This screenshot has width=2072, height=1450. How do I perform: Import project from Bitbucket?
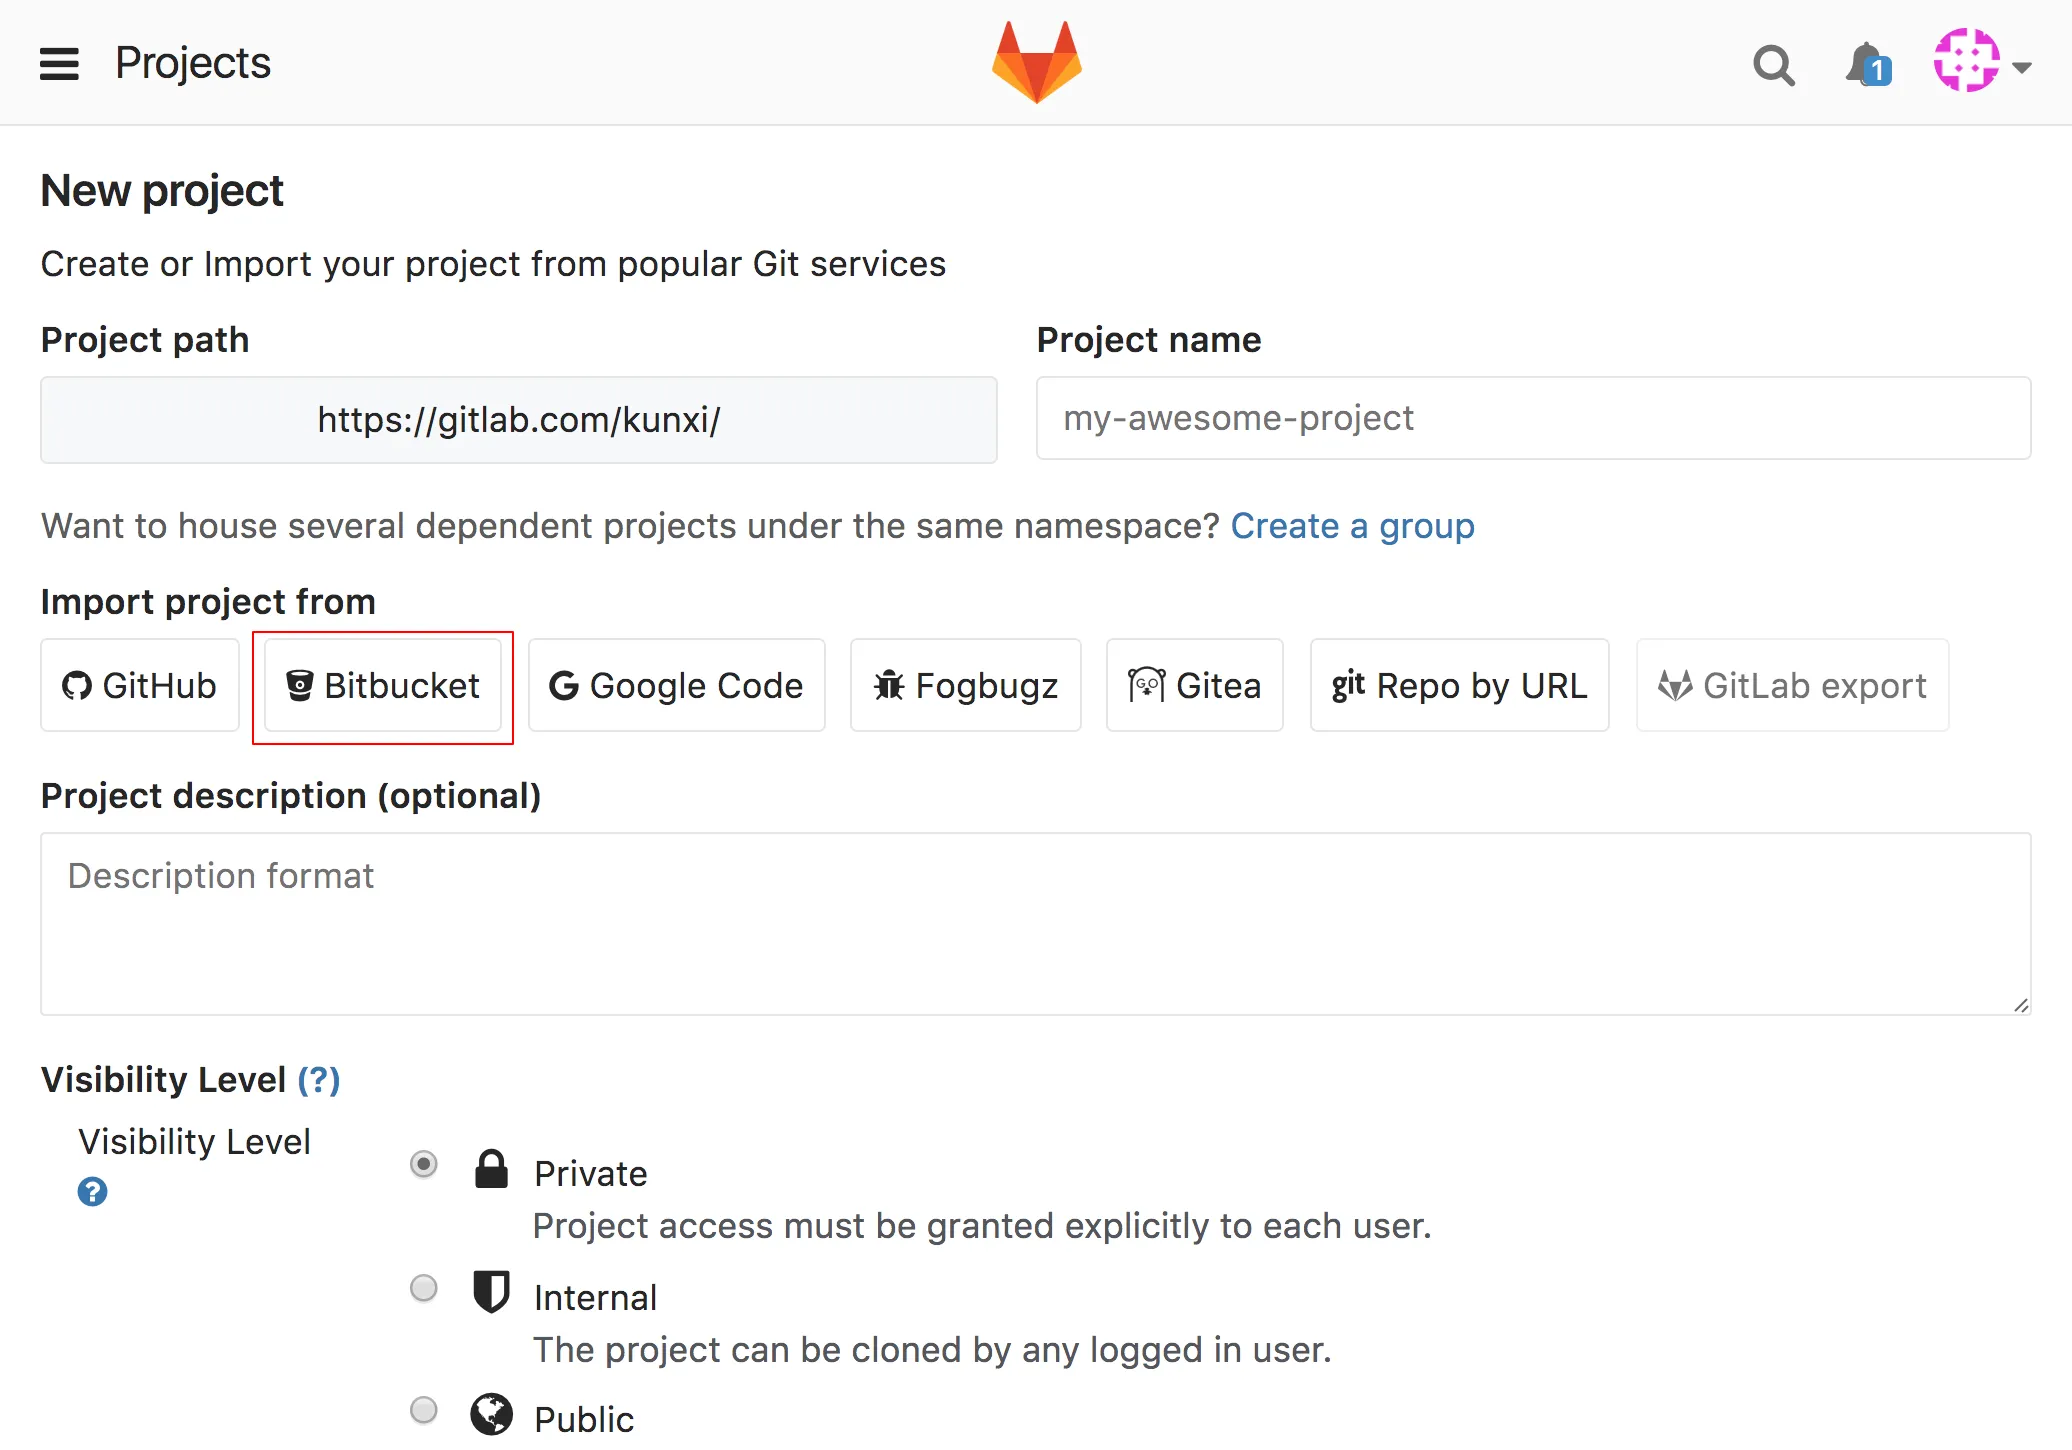[x=383, y=686]
